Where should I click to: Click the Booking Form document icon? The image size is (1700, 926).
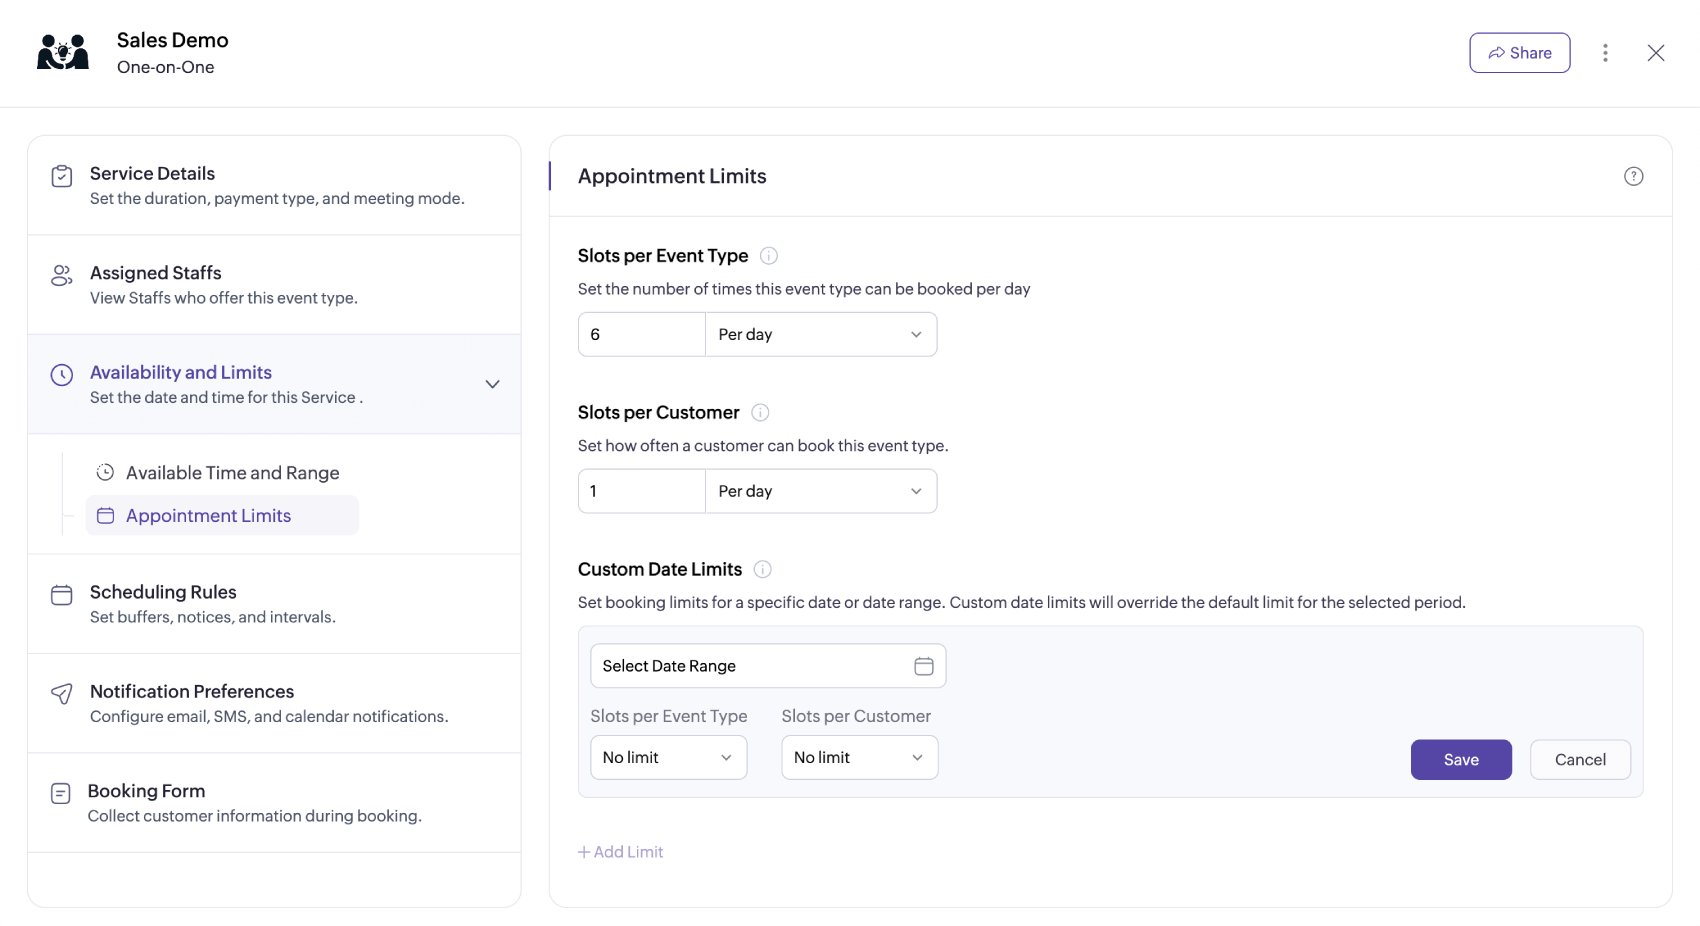[x=61, y=793]
